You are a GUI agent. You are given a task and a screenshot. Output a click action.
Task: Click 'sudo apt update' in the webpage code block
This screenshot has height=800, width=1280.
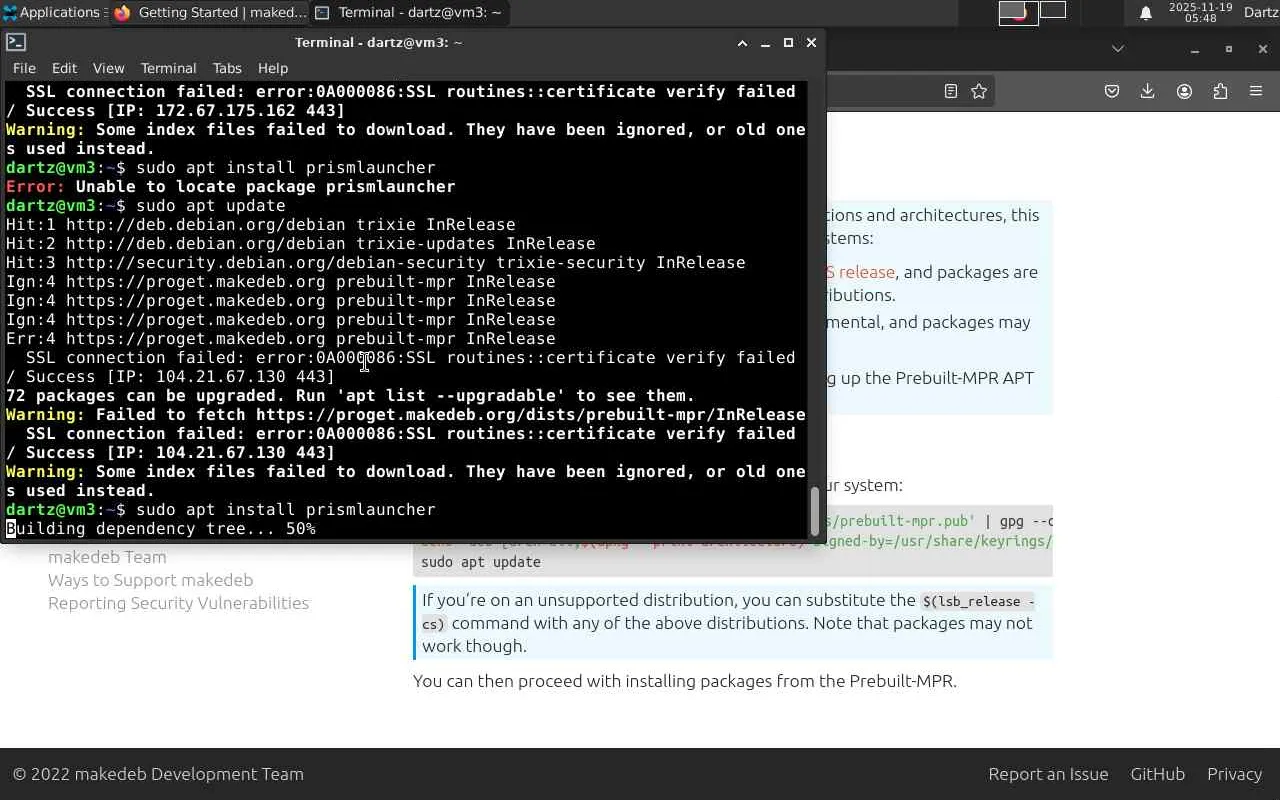coord(481,562)
